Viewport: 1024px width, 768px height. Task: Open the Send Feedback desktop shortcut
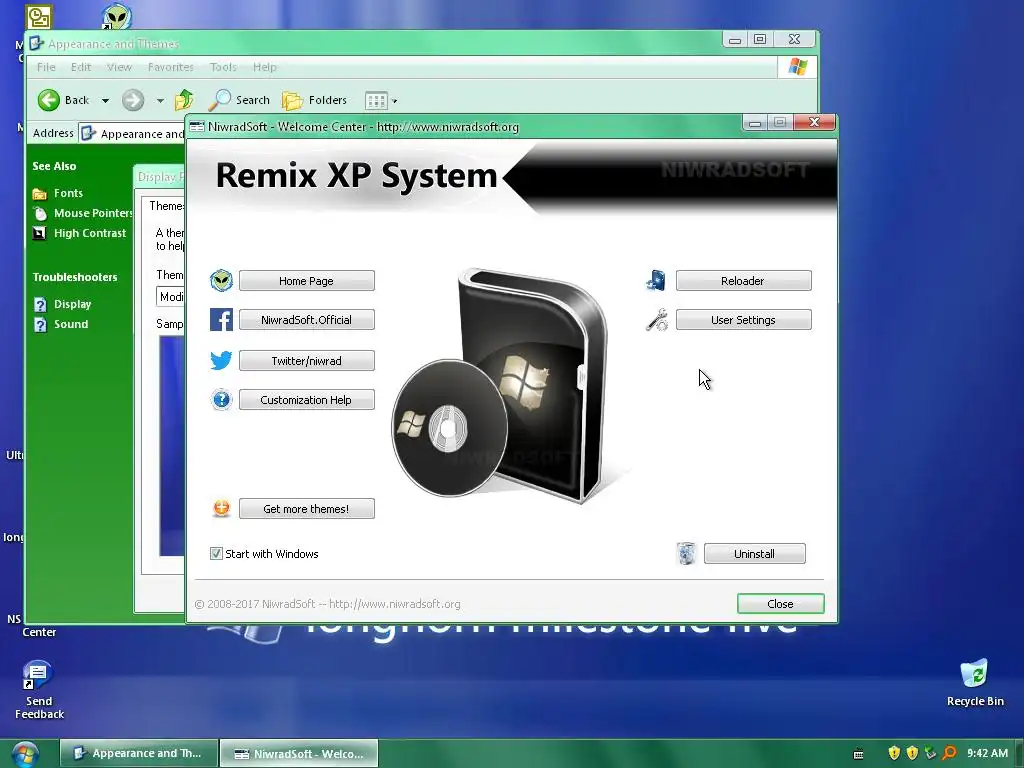click(x=39, y=690)
